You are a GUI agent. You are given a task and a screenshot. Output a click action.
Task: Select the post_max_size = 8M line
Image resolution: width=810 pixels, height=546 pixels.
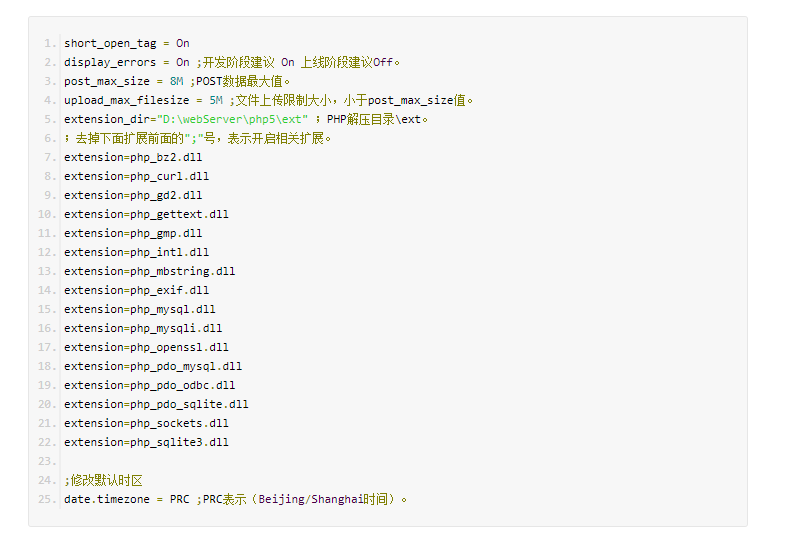click(x=124, y=81)
